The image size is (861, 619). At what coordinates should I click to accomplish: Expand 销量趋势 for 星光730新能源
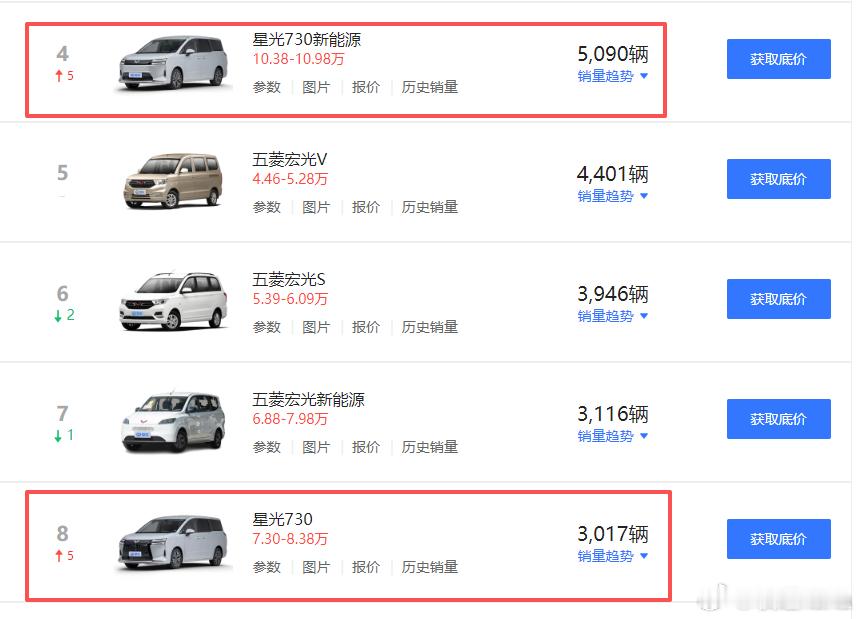click(x=612, y=76)
